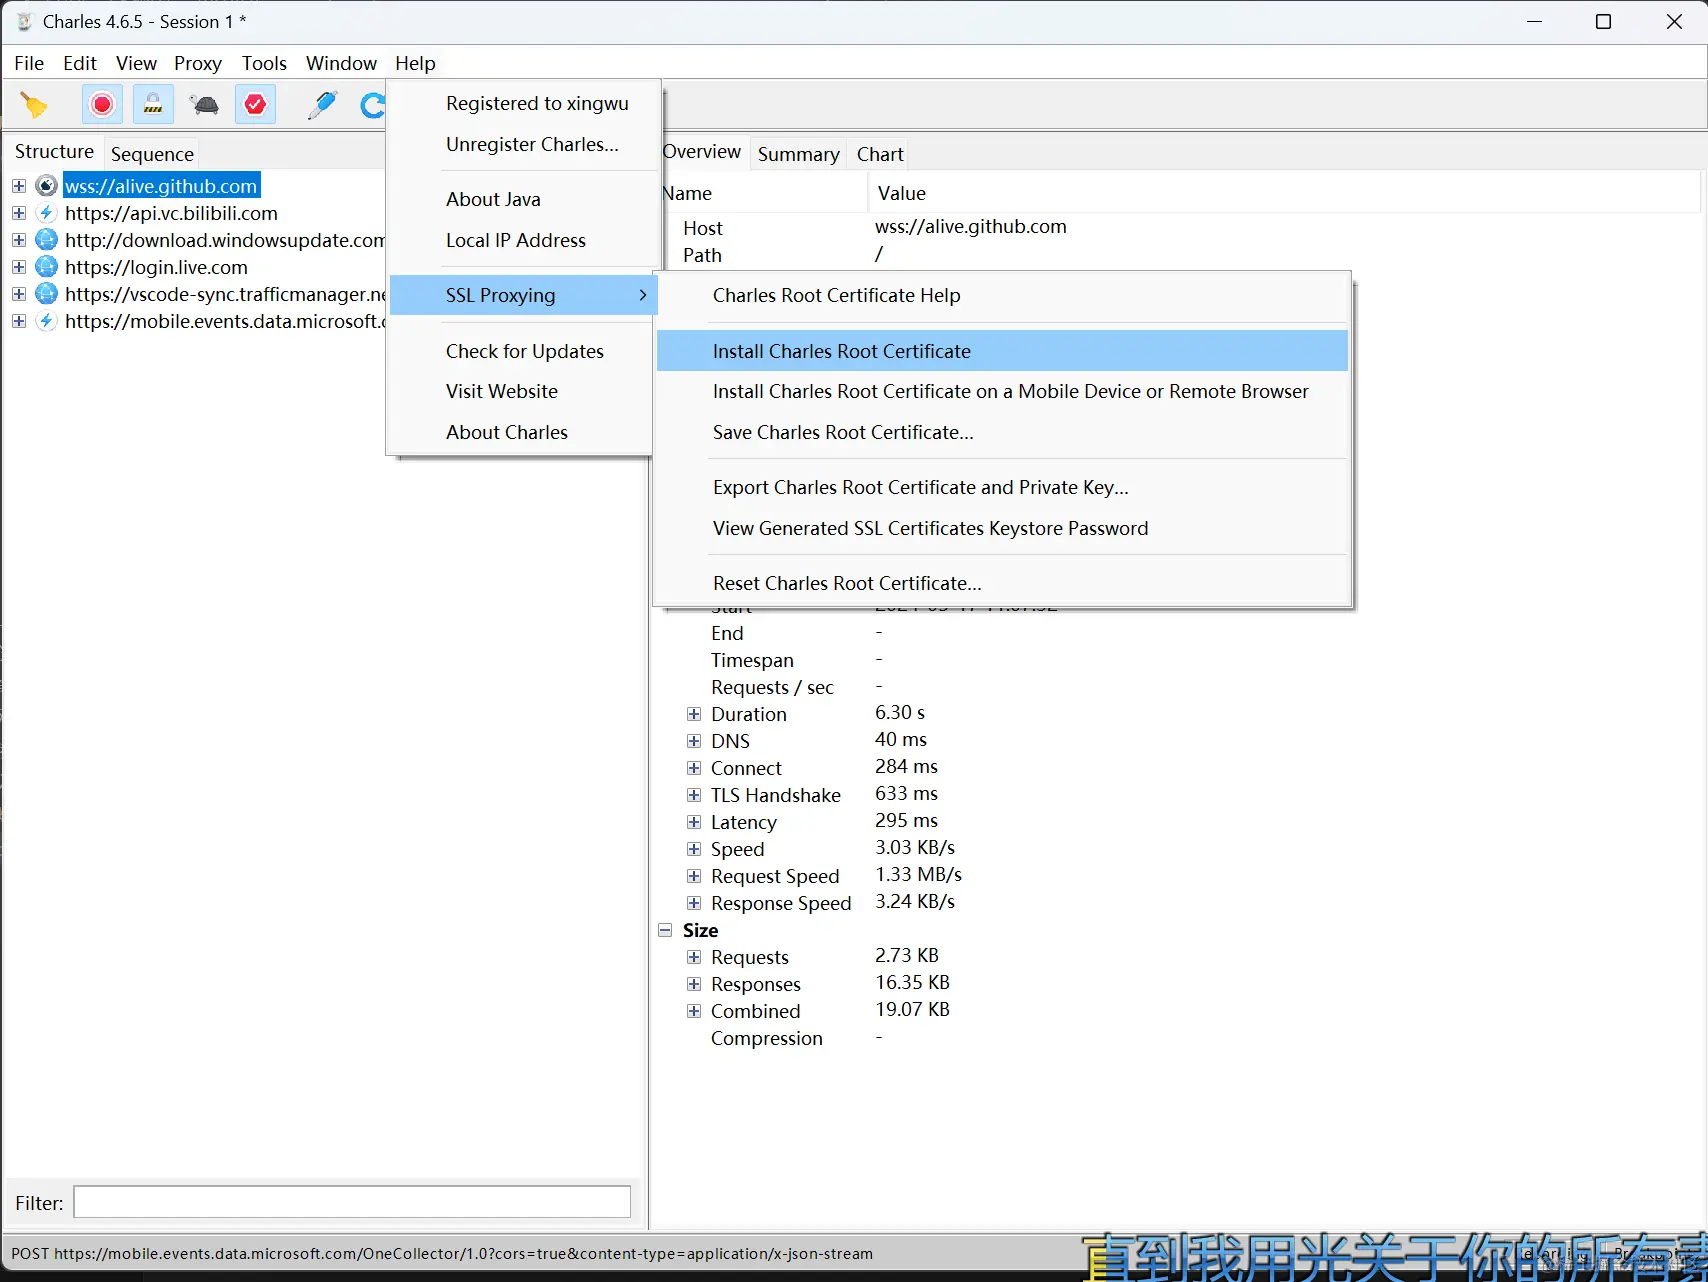Open the File menu
The height and width of the screenshot is (1282, 1708).
click(x=29, y=63)
